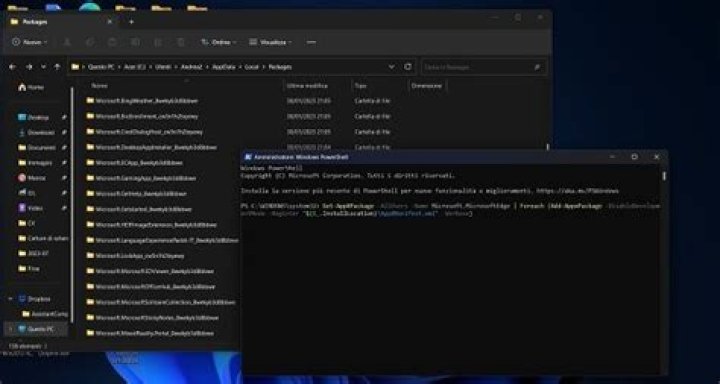Collapse the Dropbox tree node arrow
The width and height of the screenshot is (720, 384).
point(11,299)
